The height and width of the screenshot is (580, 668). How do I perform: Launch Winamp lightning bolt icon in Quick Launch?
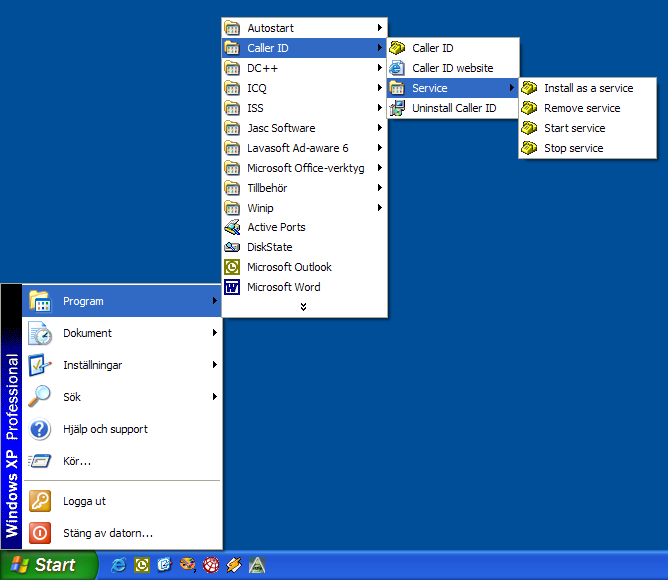[234, 566]
